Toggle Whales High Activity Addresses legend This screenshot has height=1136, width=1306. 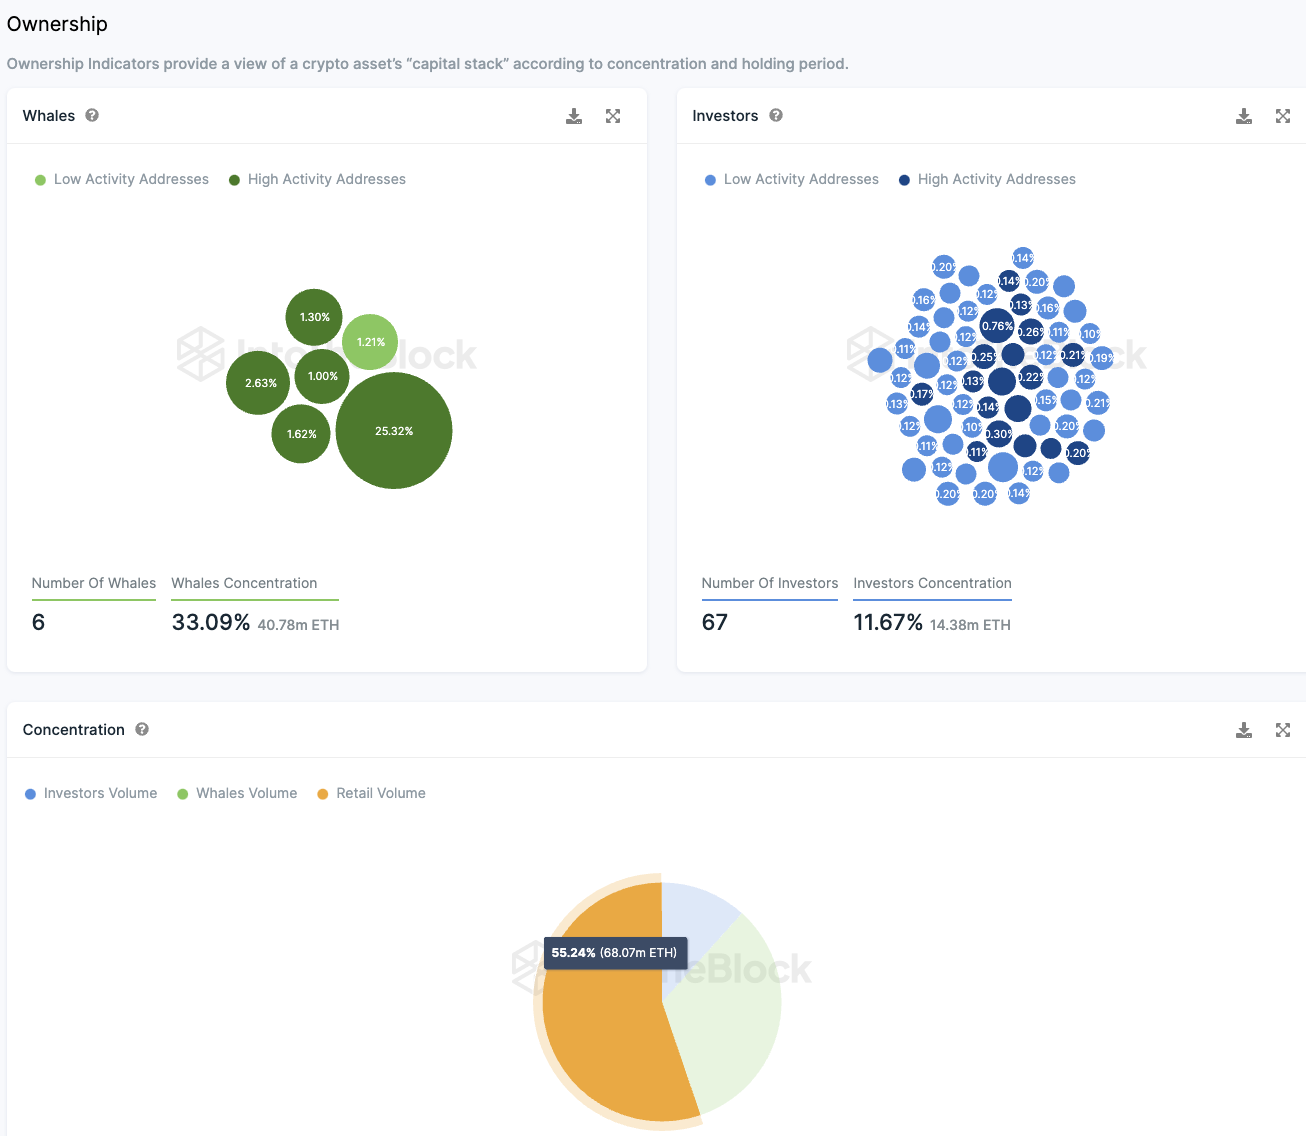tap(317, 179)
